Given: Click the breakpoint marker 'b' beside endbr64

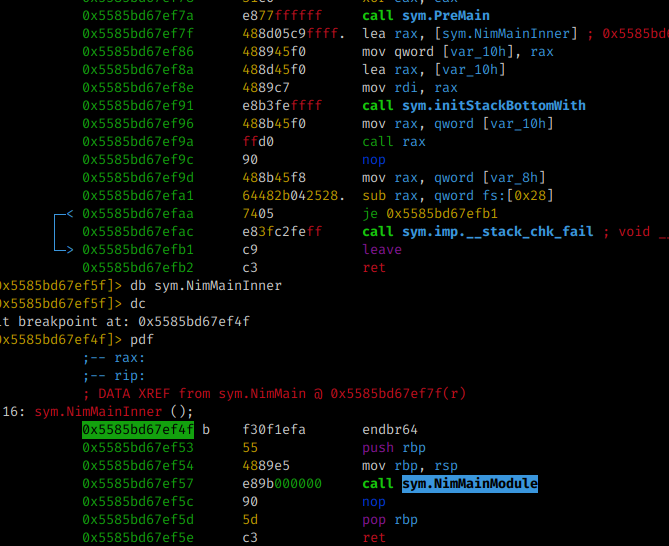Looking at the screenshot, I should (206, 430).
